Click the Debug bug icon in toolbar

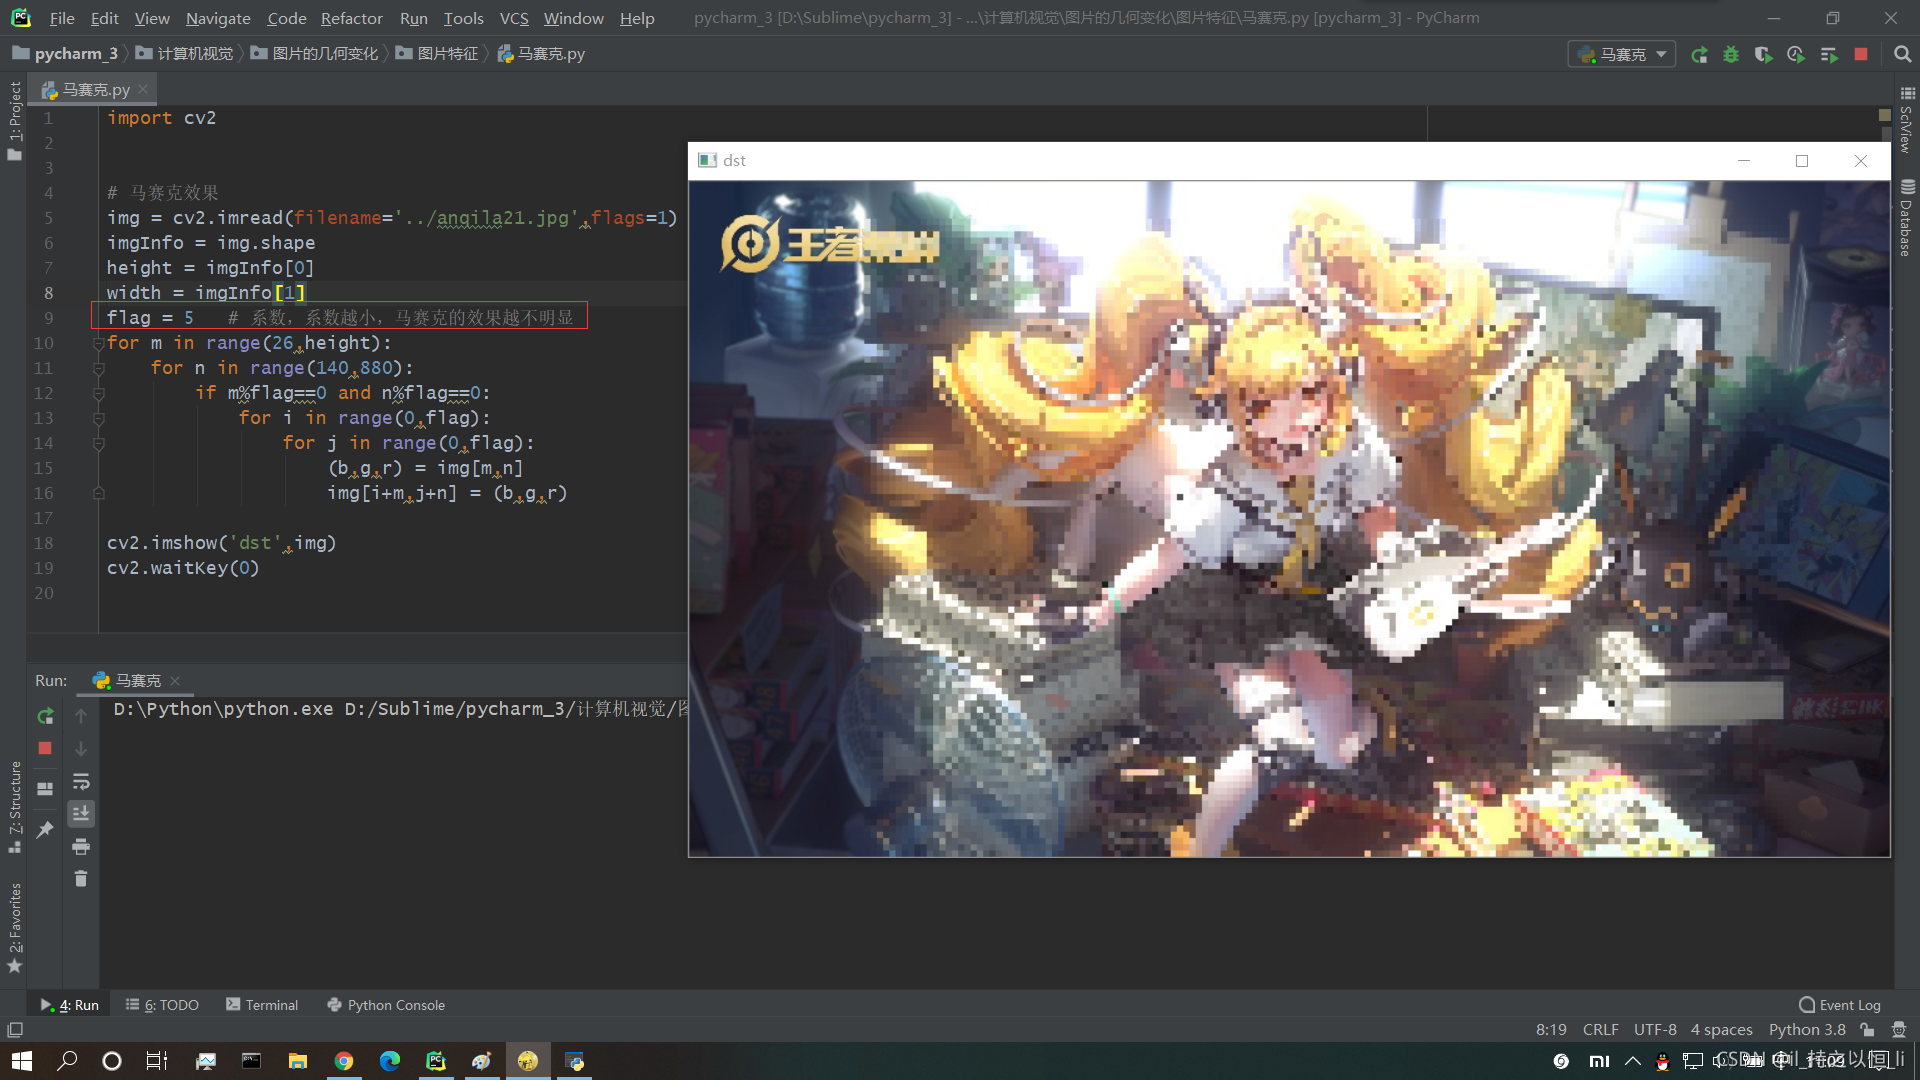point(1731,55)
